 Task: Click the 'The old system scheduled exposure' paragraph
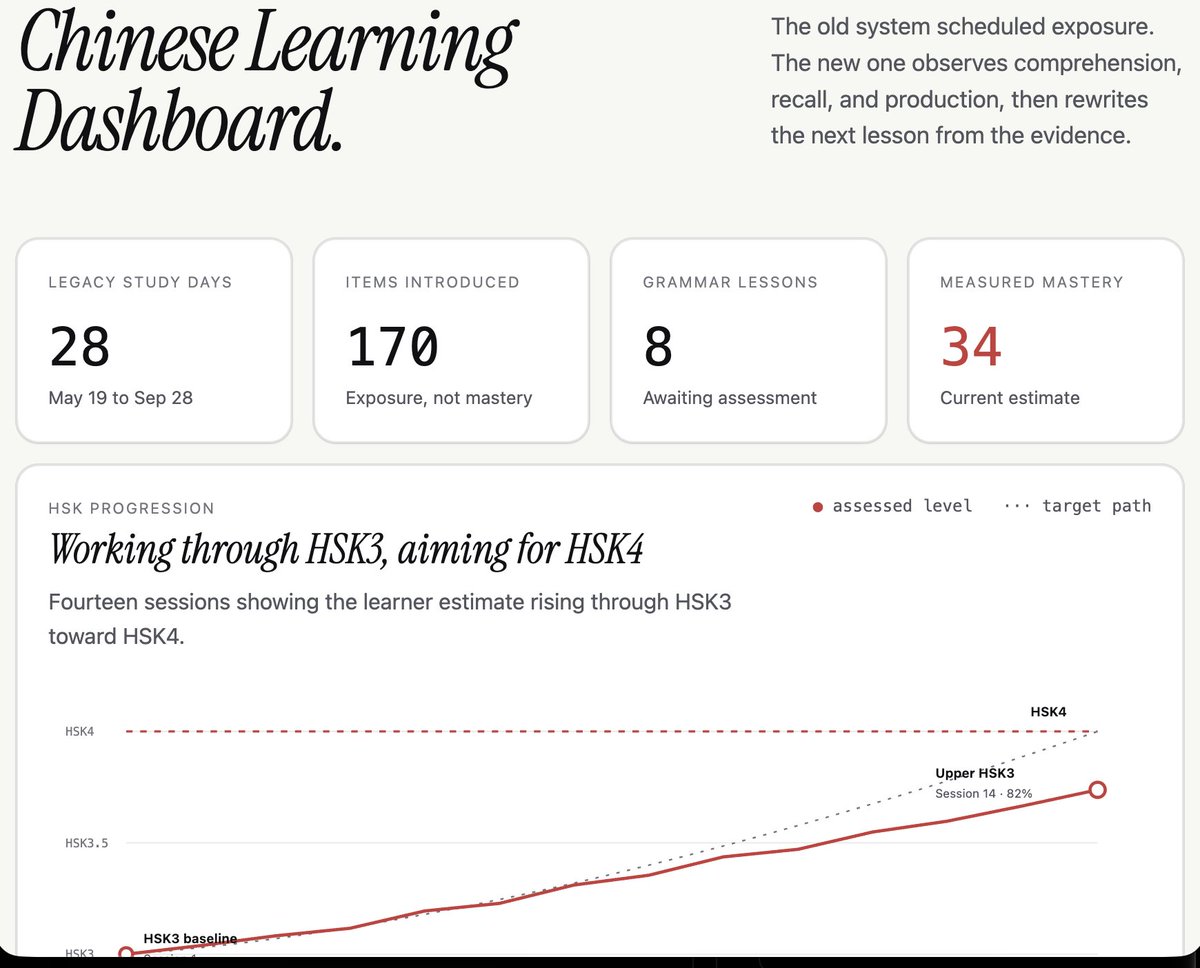pyautogui.click(x=976, y=81)
